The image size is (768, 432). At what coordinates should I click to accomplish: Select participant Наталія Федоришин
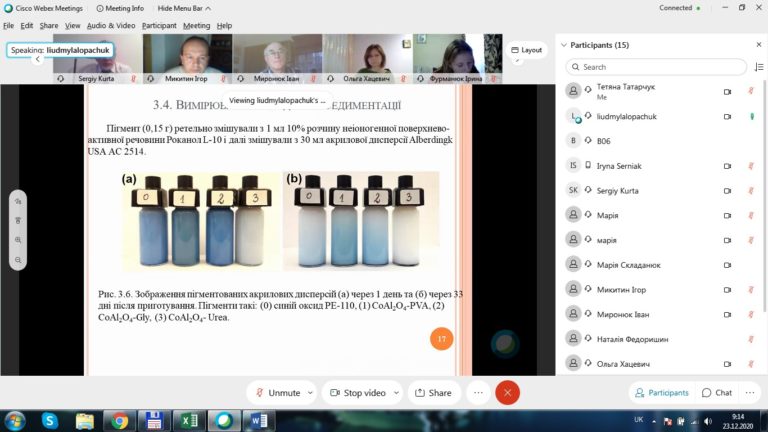659,338
